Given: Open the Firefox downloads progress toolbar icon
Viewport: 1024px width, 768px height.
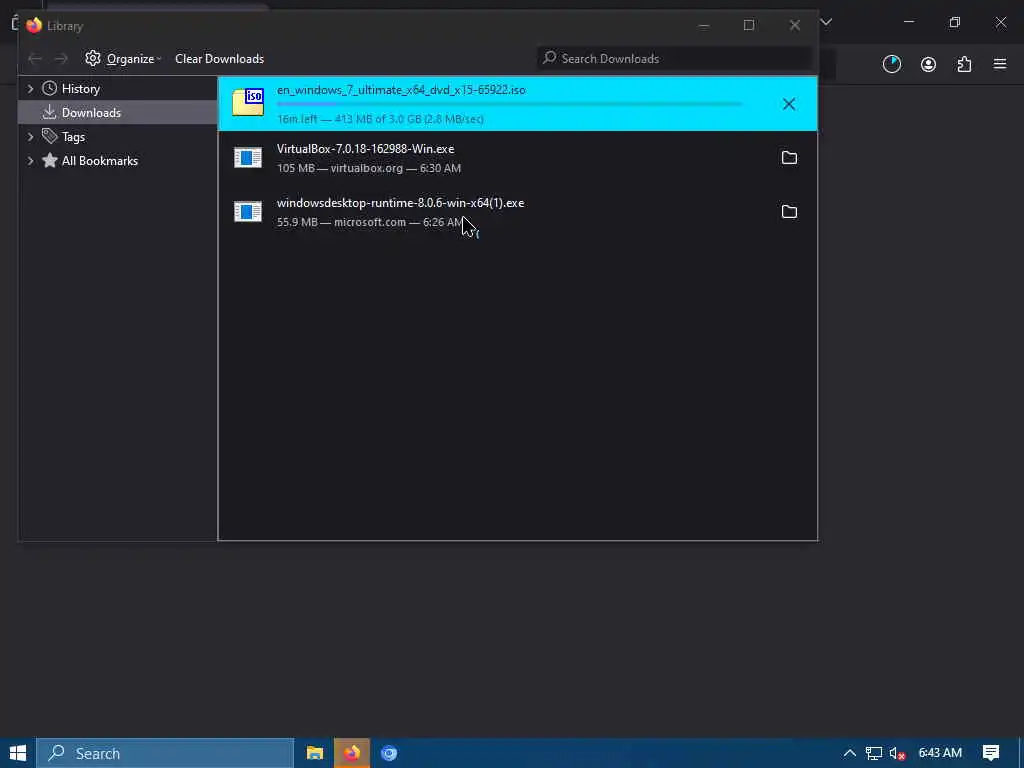Looking at the screenshot, I should pyautogui.click(x=891, y=64).
